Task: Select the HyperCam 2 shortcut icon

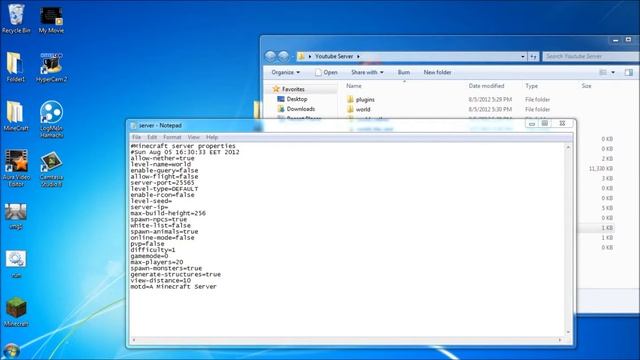Action: 51,67
